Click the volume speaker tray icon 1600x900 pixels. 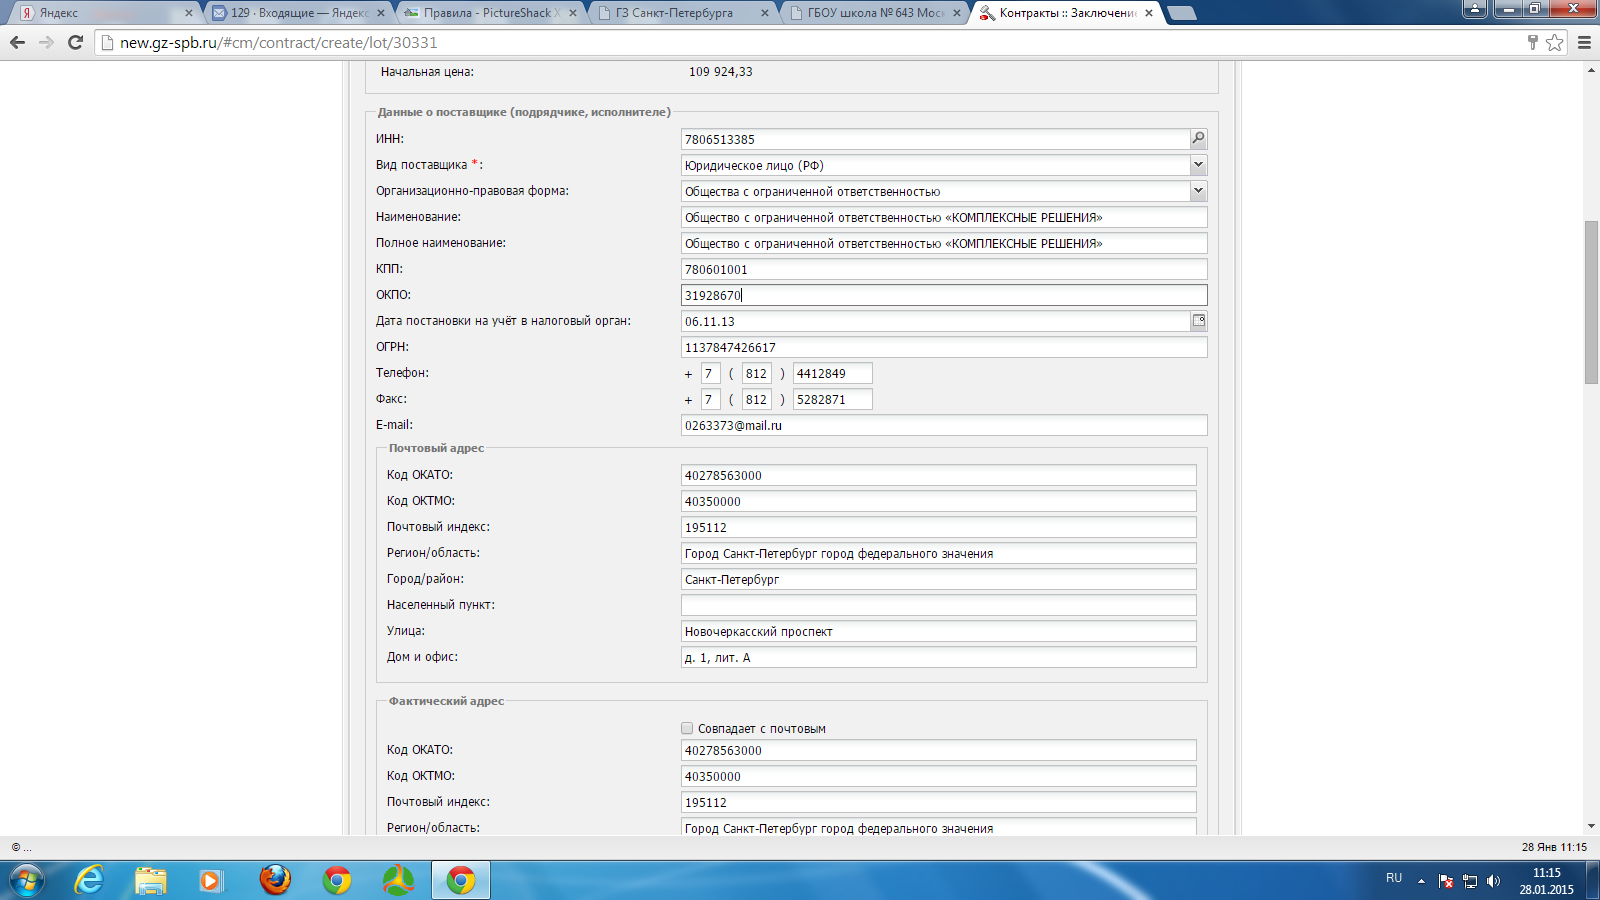point(1493,881)
